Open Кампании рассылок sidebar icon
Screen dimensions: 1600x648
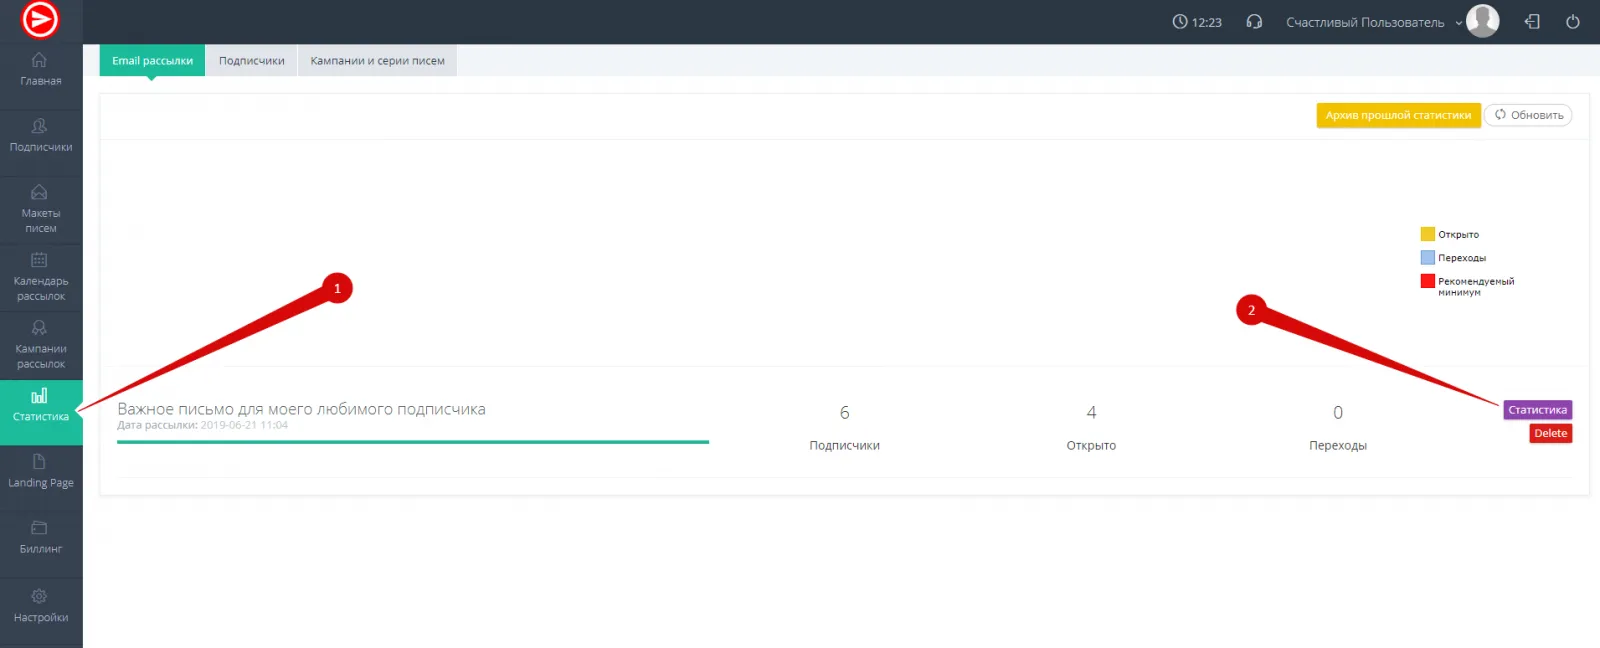pos(40,328)
